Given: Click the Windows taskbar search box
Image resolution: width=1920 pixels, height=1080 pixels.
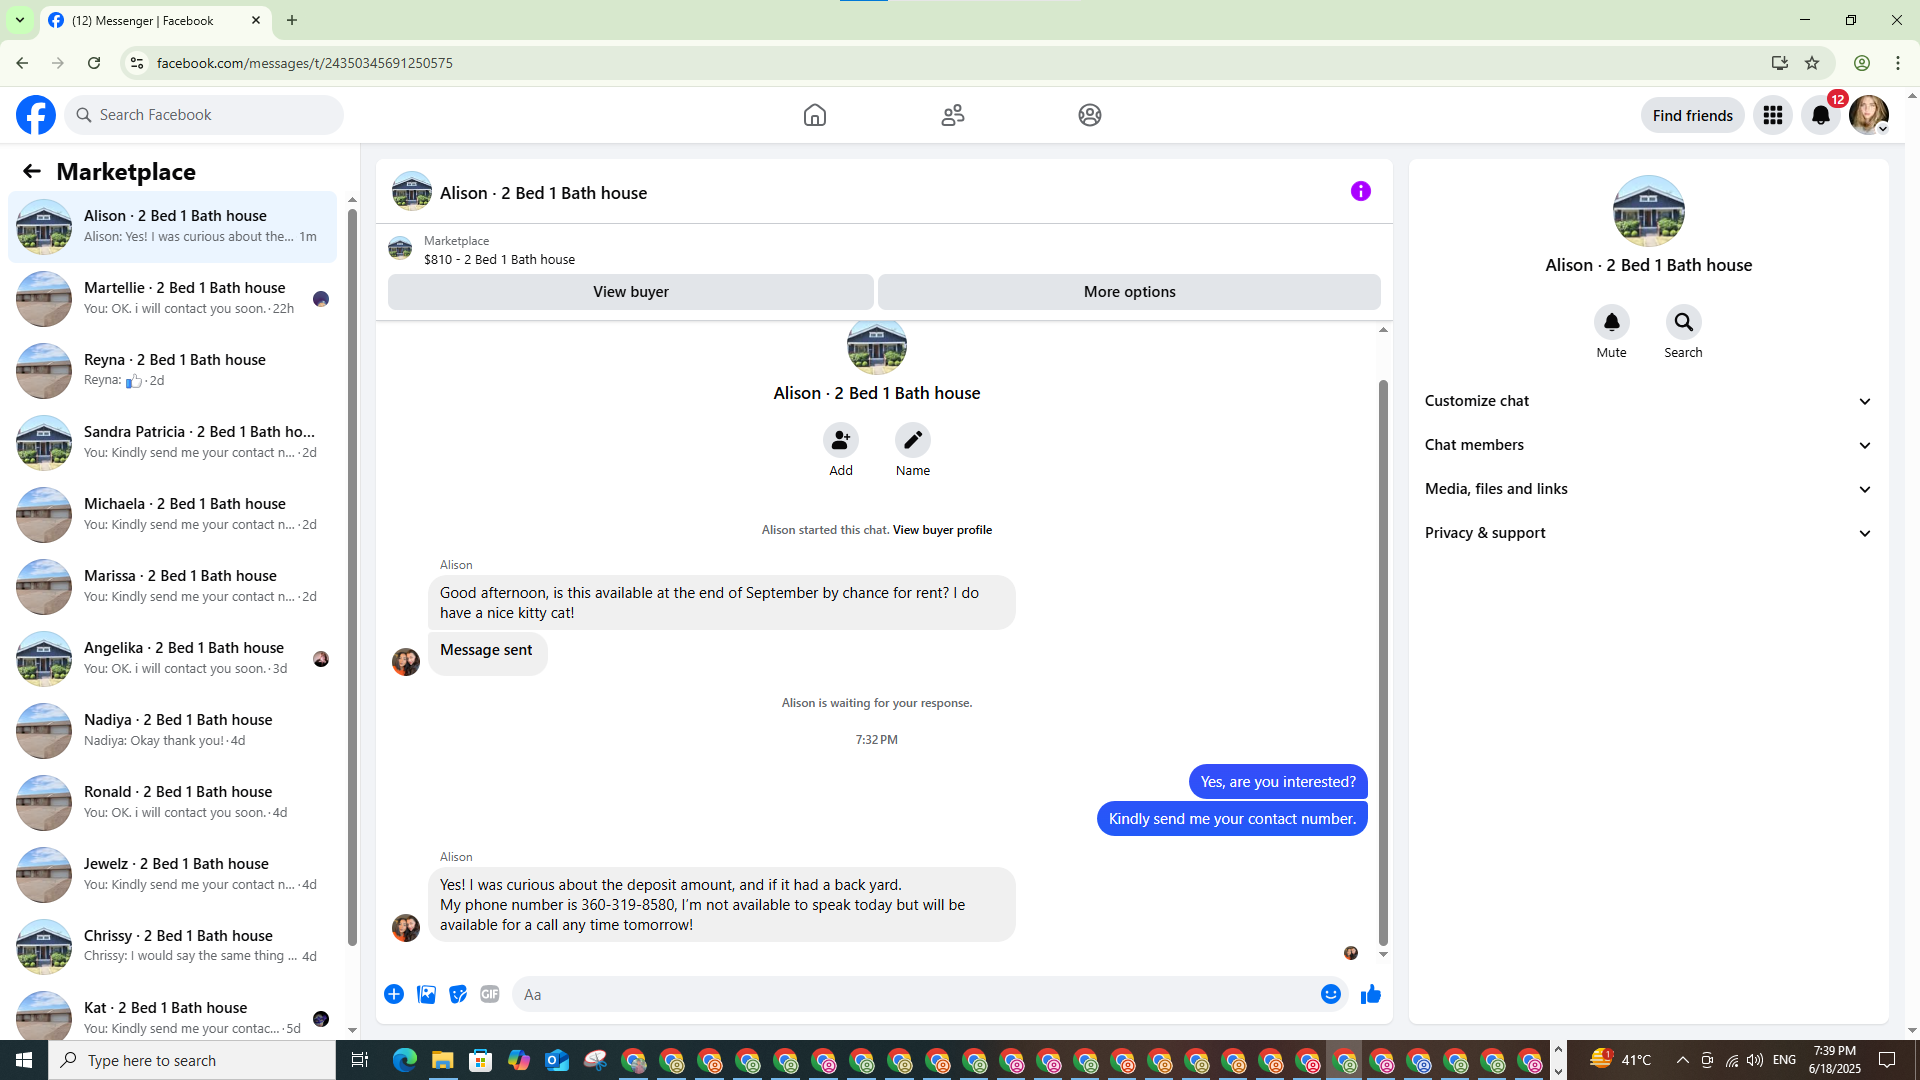Looking at the screenshot, I should pos(192,1060).
